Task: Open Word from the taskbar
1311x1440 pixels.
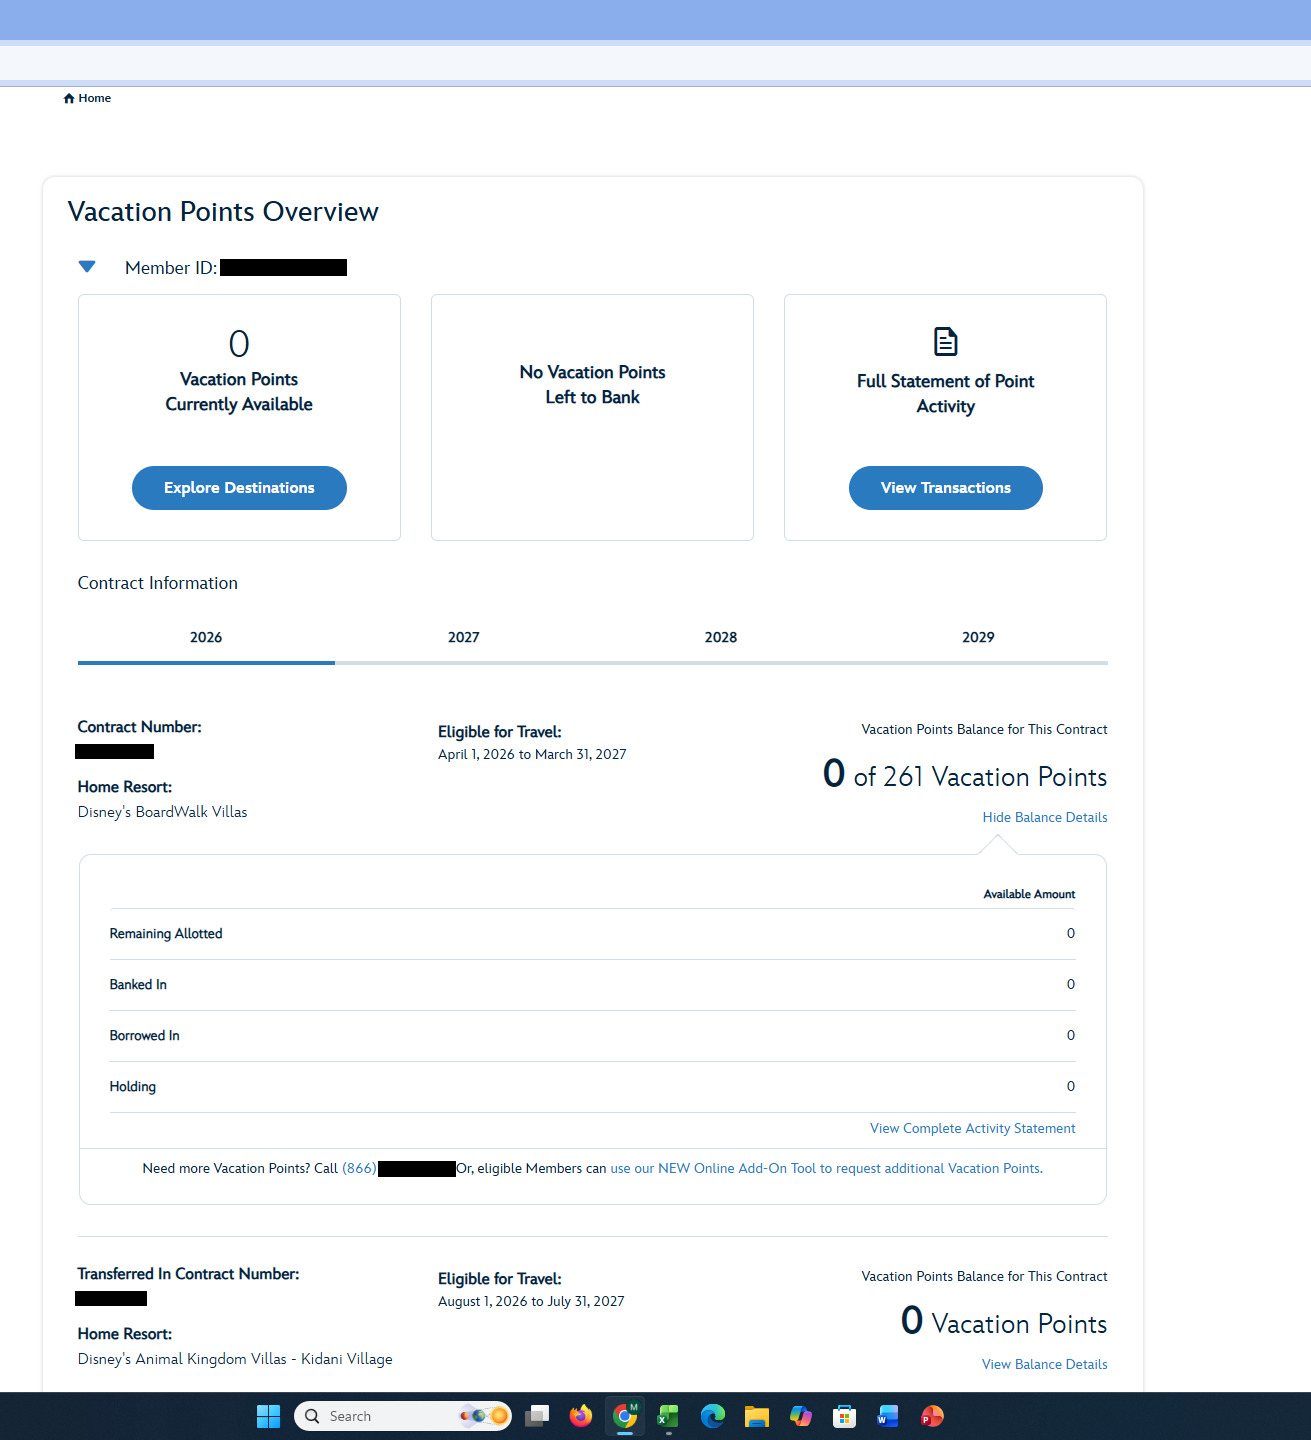Action: [888, 1416]
